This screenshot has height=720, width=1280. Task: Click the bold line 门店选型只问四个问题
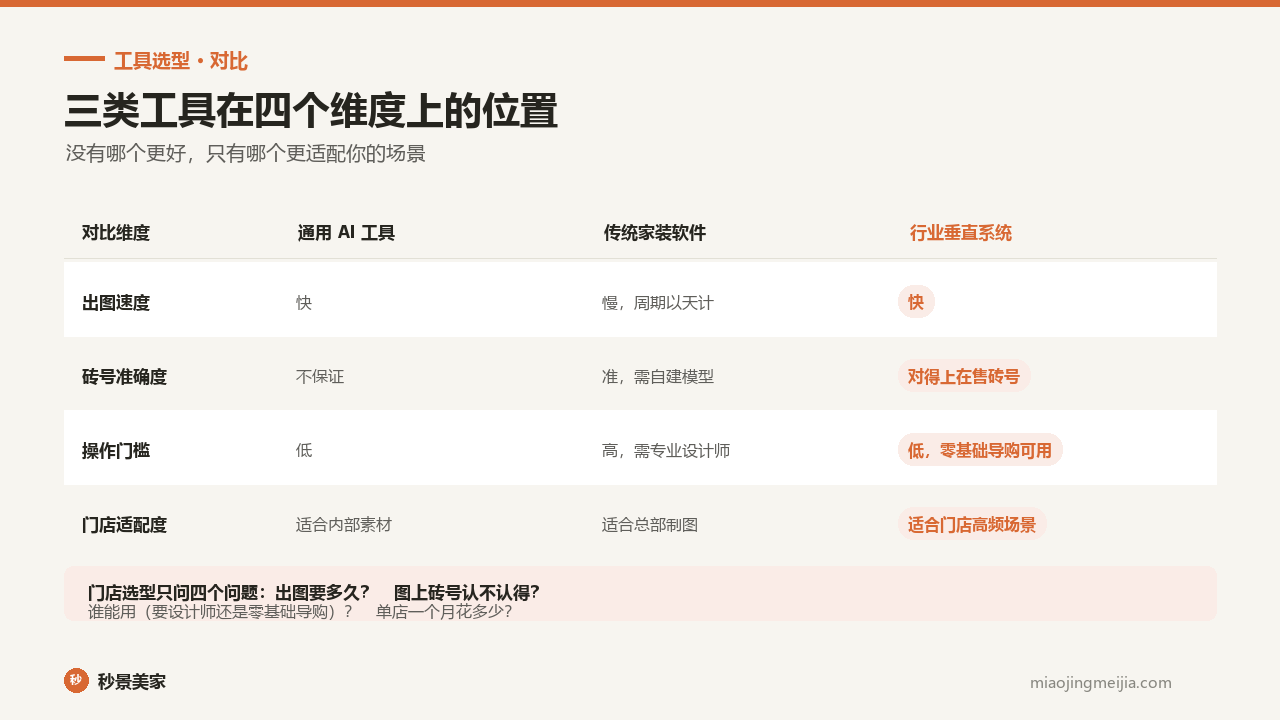point(314,592)
